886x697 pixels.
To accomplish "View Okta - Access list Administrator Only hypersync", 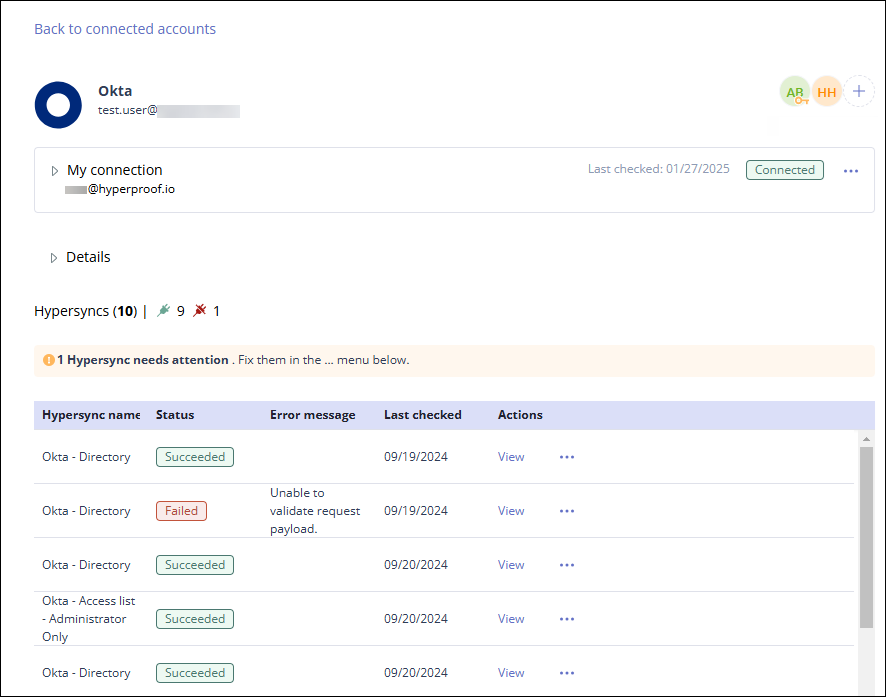I will 511,619.
